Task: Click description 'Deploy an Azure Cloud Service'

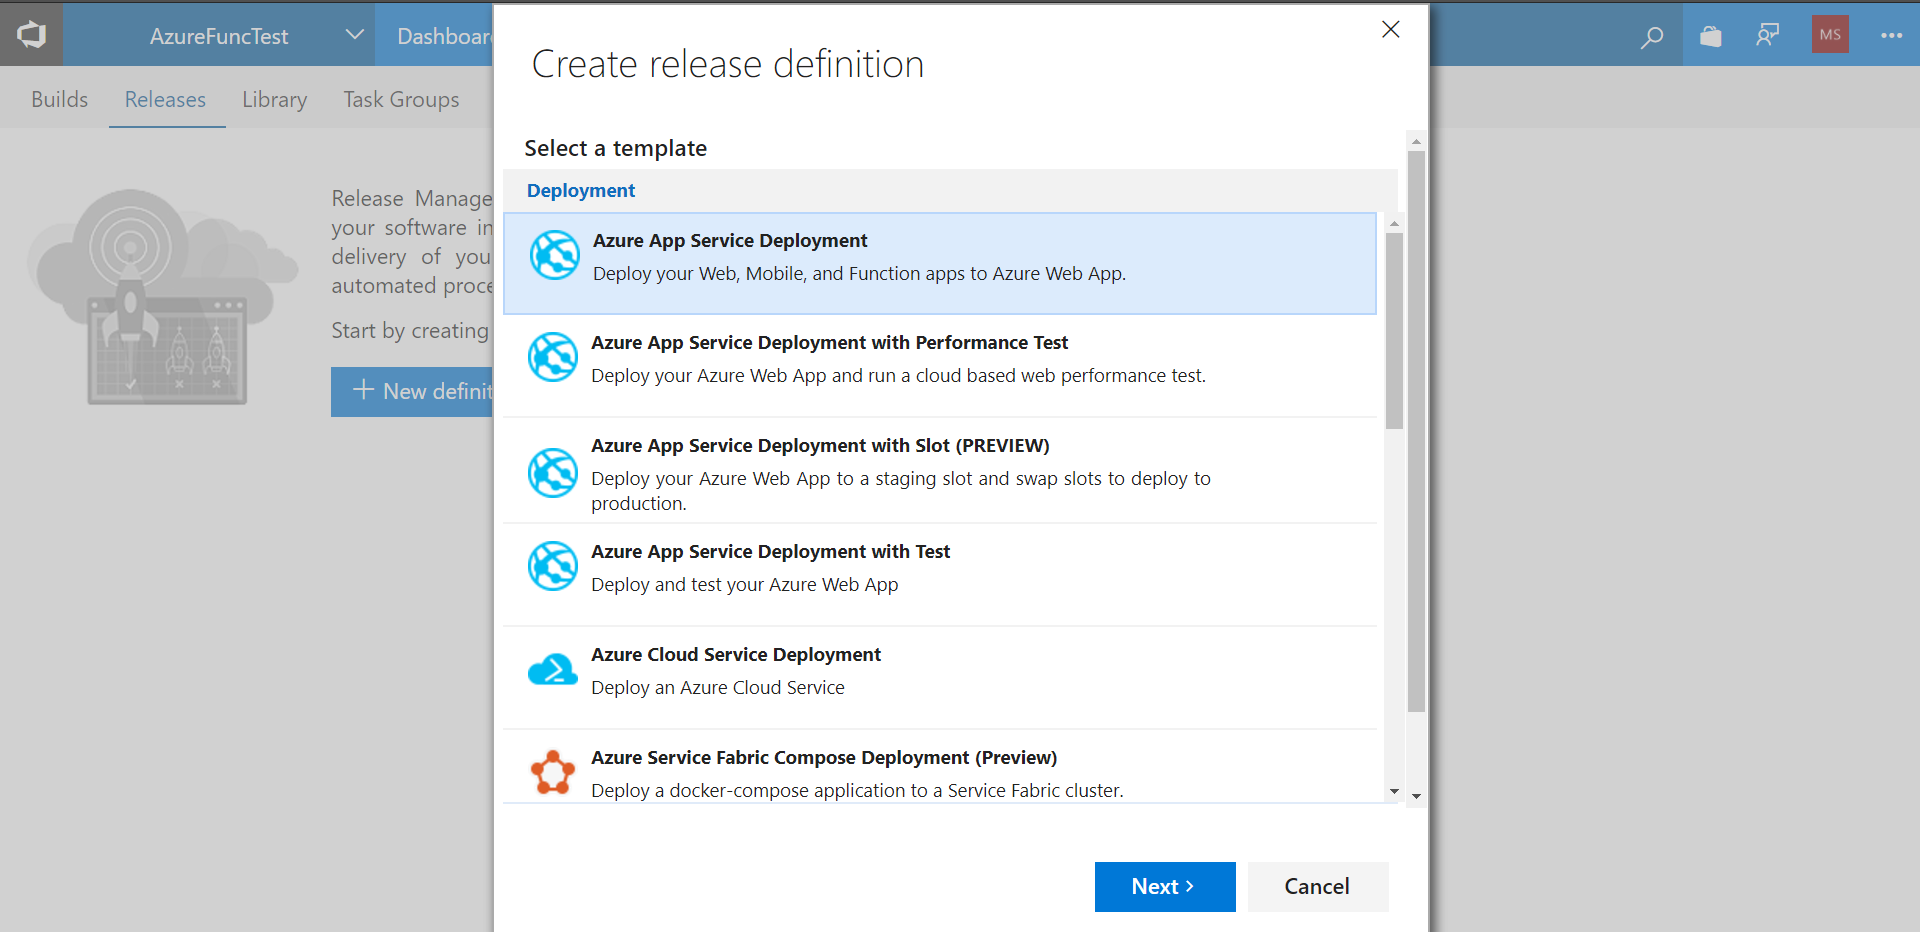Action: [x=718, y=688]
